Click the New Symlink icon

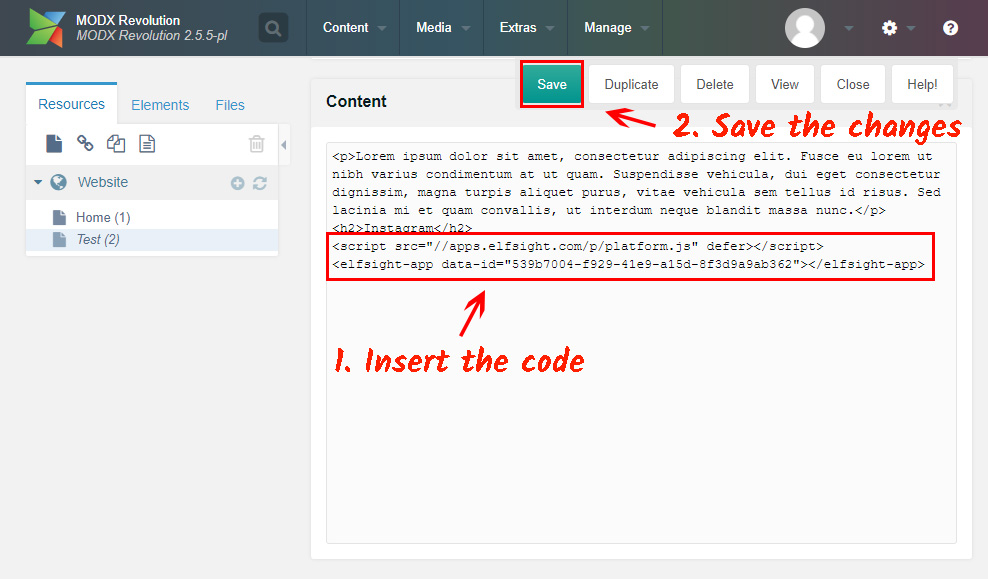point(116,144)
